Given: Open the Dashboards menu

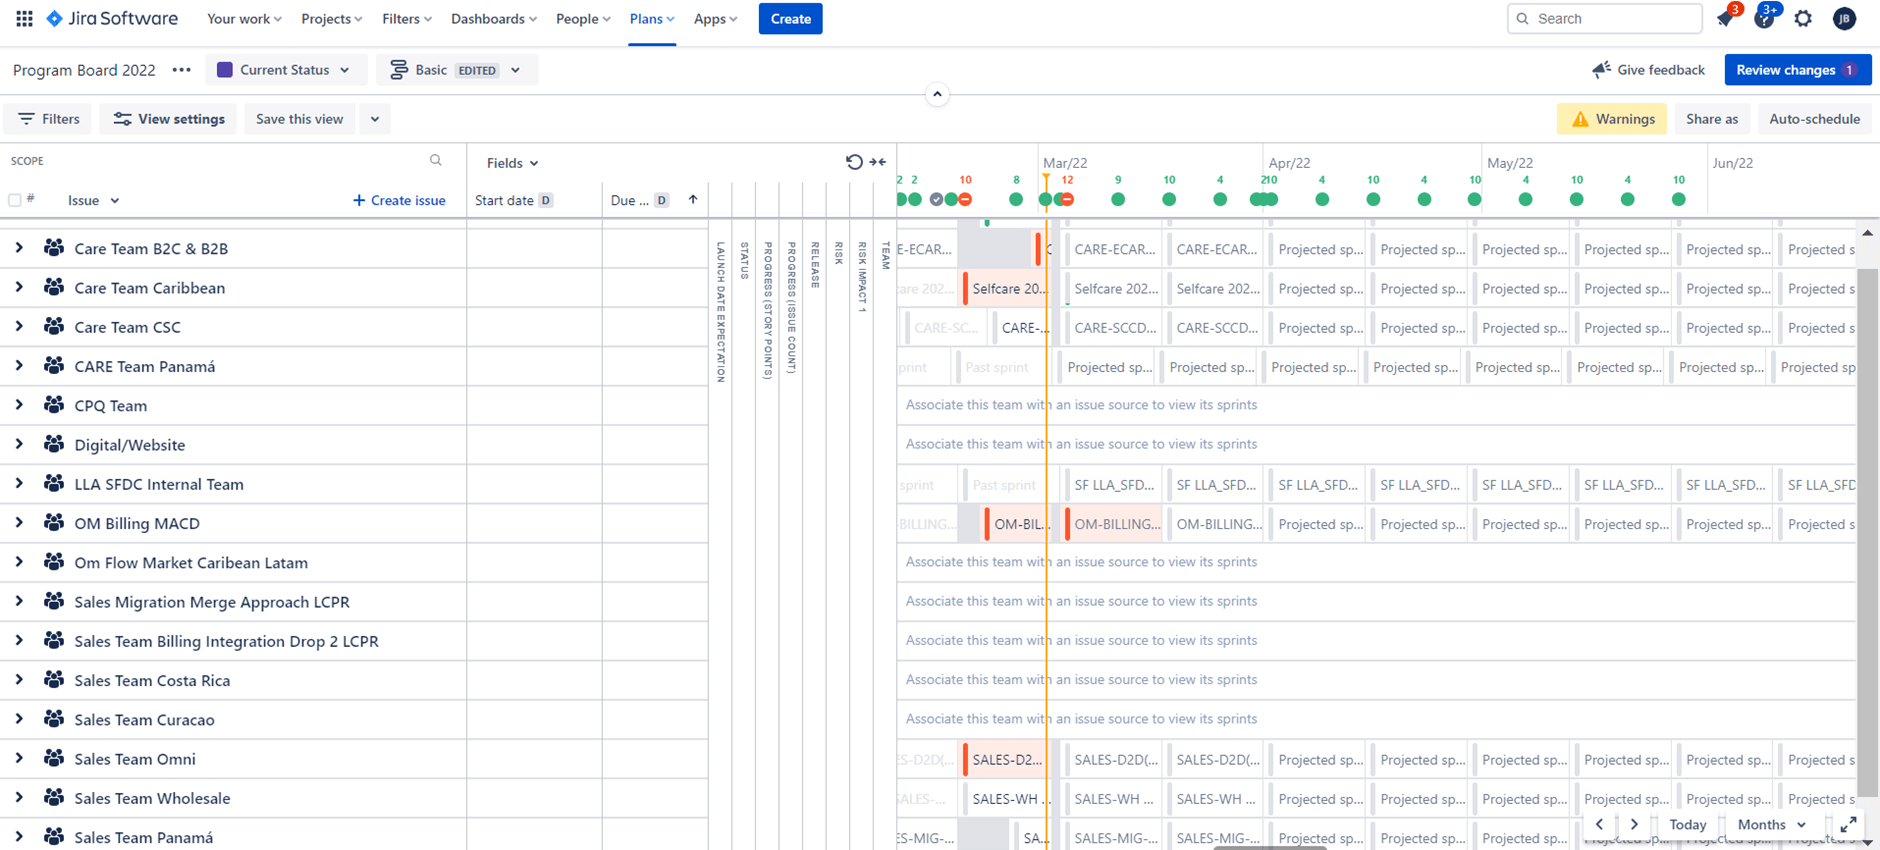Looking at the screenshot, I should (493, 19).
